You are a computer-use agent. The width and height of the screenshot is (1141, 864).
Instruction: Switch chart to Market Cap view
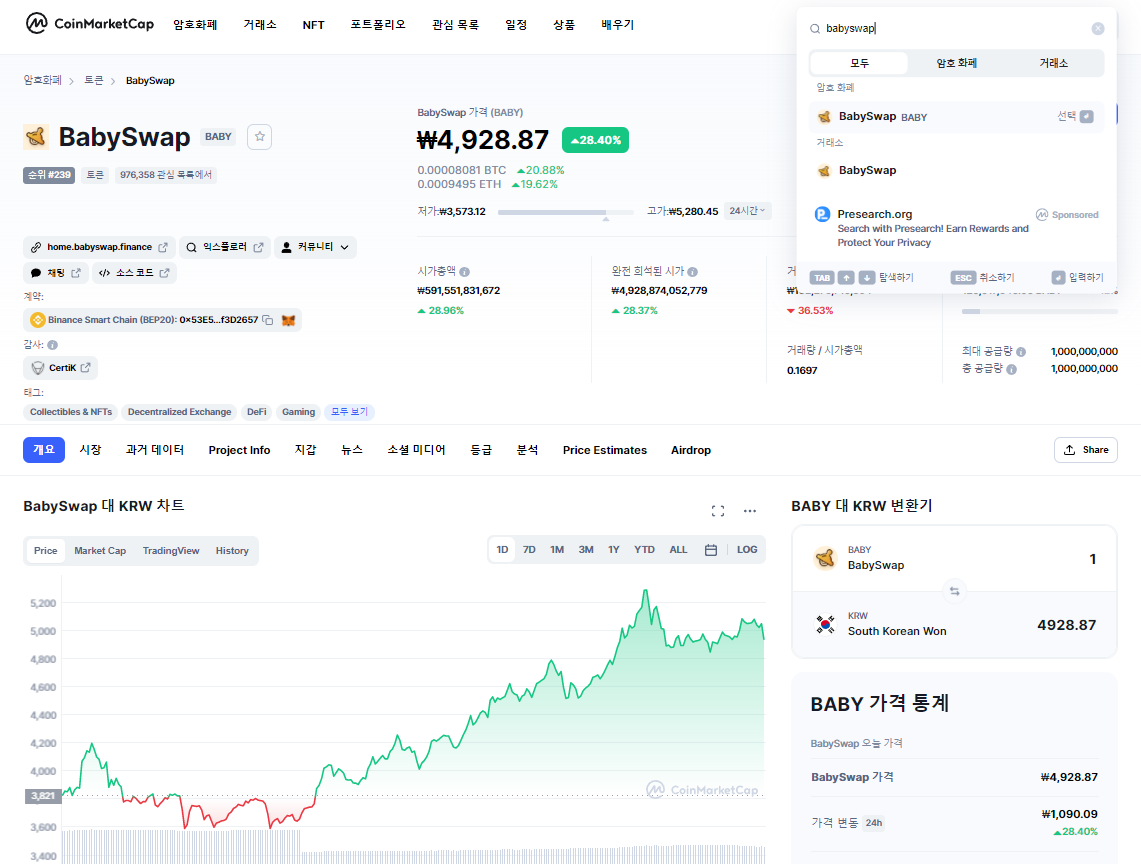pos(100,550)
